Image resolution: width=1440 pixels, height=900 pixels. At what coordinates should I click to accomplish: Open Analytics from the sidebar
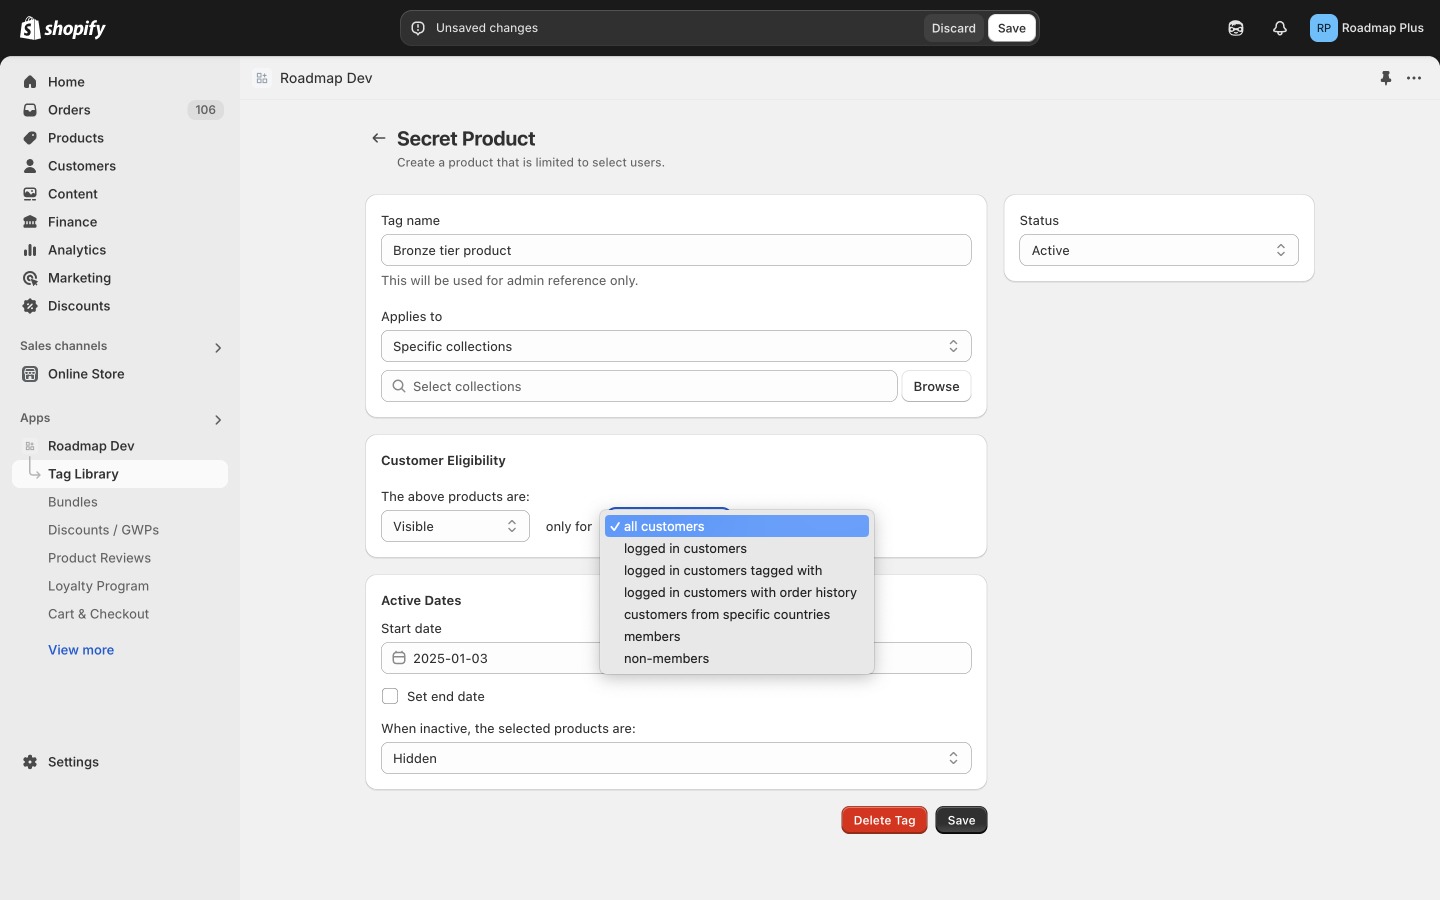[x=77, y=250]
